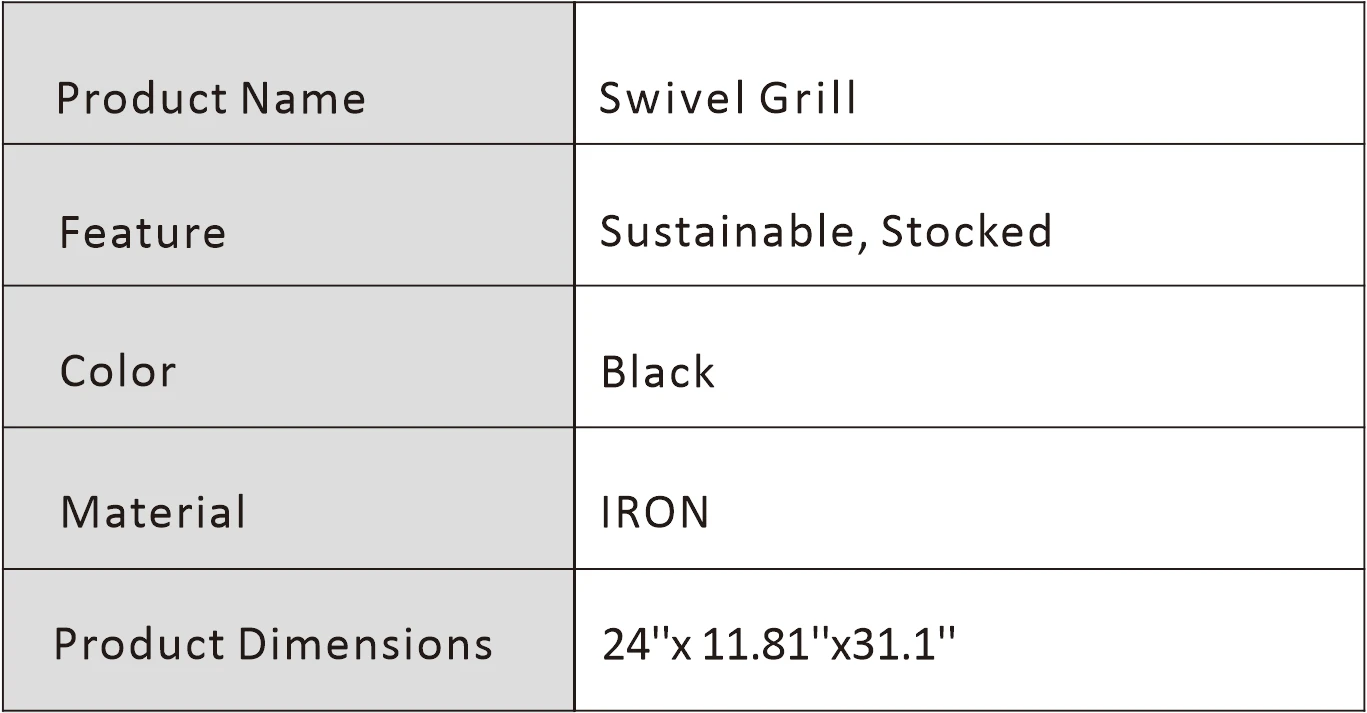Click the word Dimensions

pyautogui.click(x=365, y=644)
